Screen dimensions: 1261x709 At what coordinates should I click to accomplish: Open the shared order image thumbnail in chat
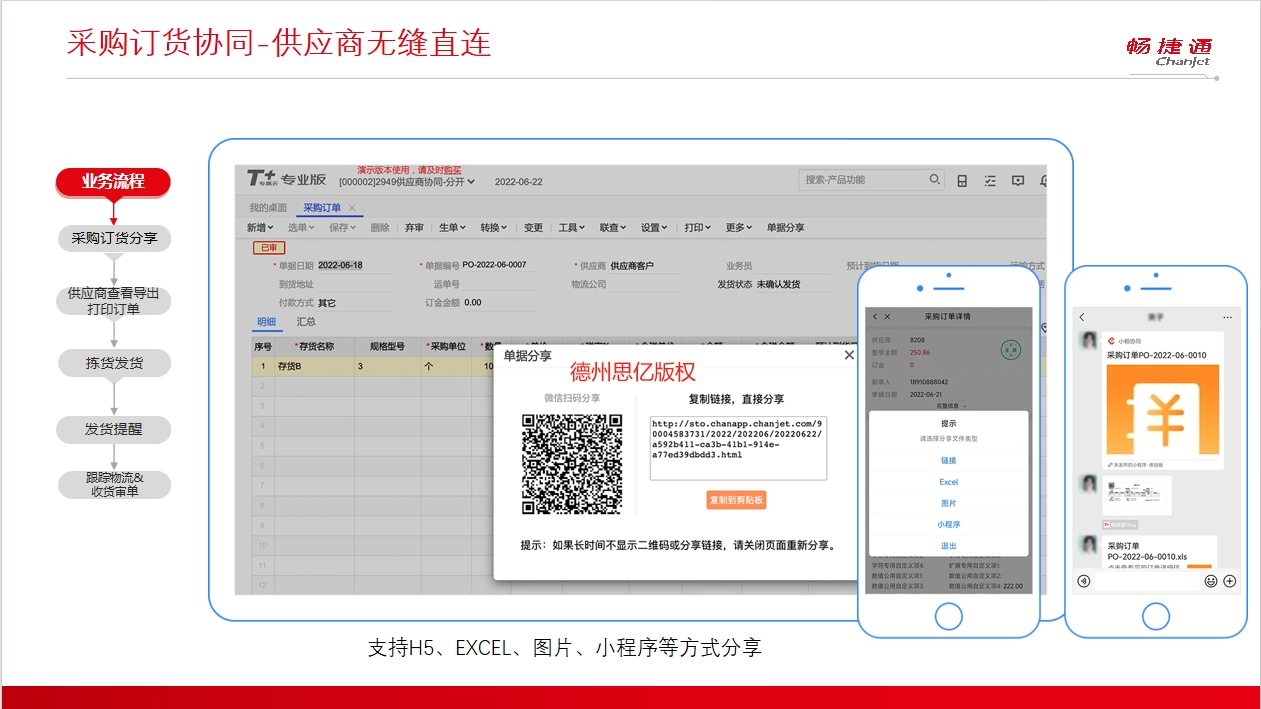(x=1136, y=496)
